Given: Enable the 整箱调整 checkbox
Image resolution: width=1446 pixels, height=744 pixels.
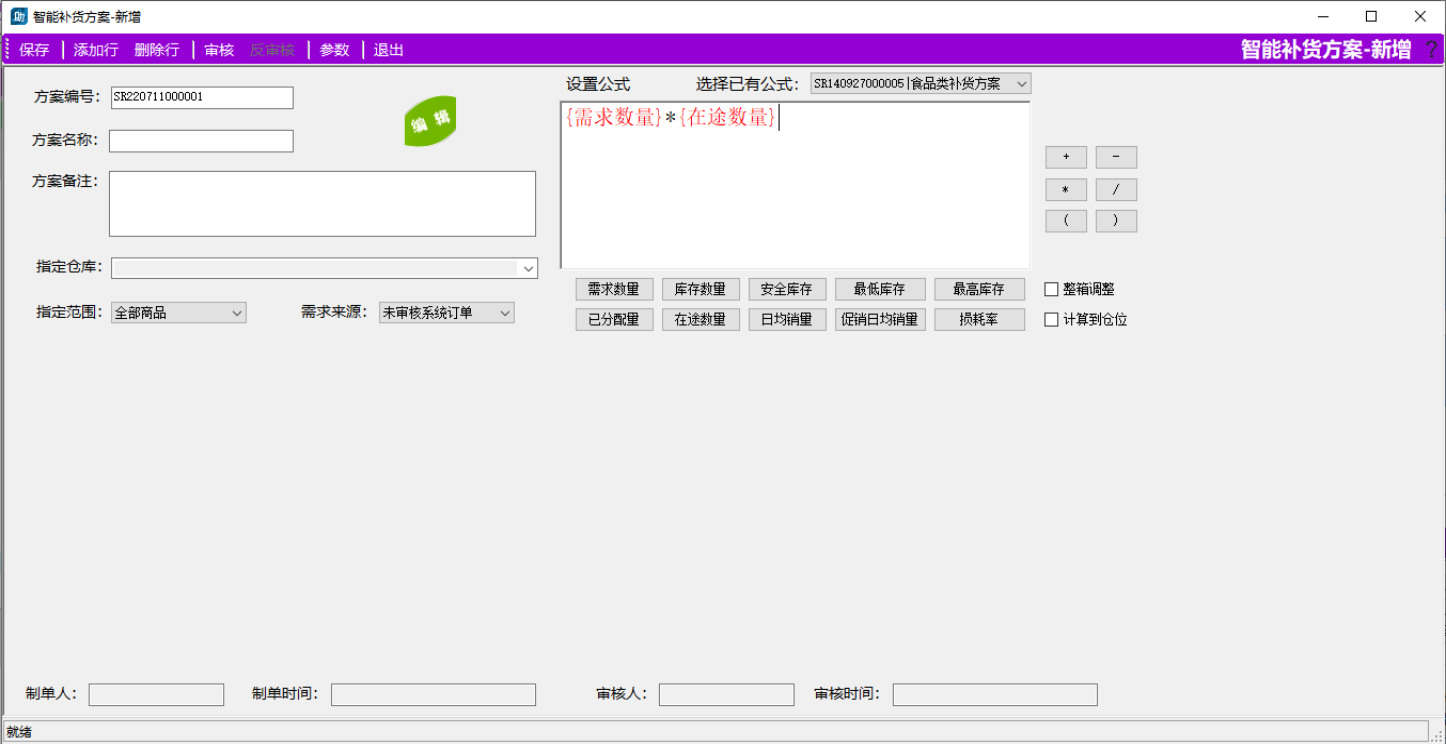Looking at the screenshot, I should pyautogui.click(x=1051, y=289).
